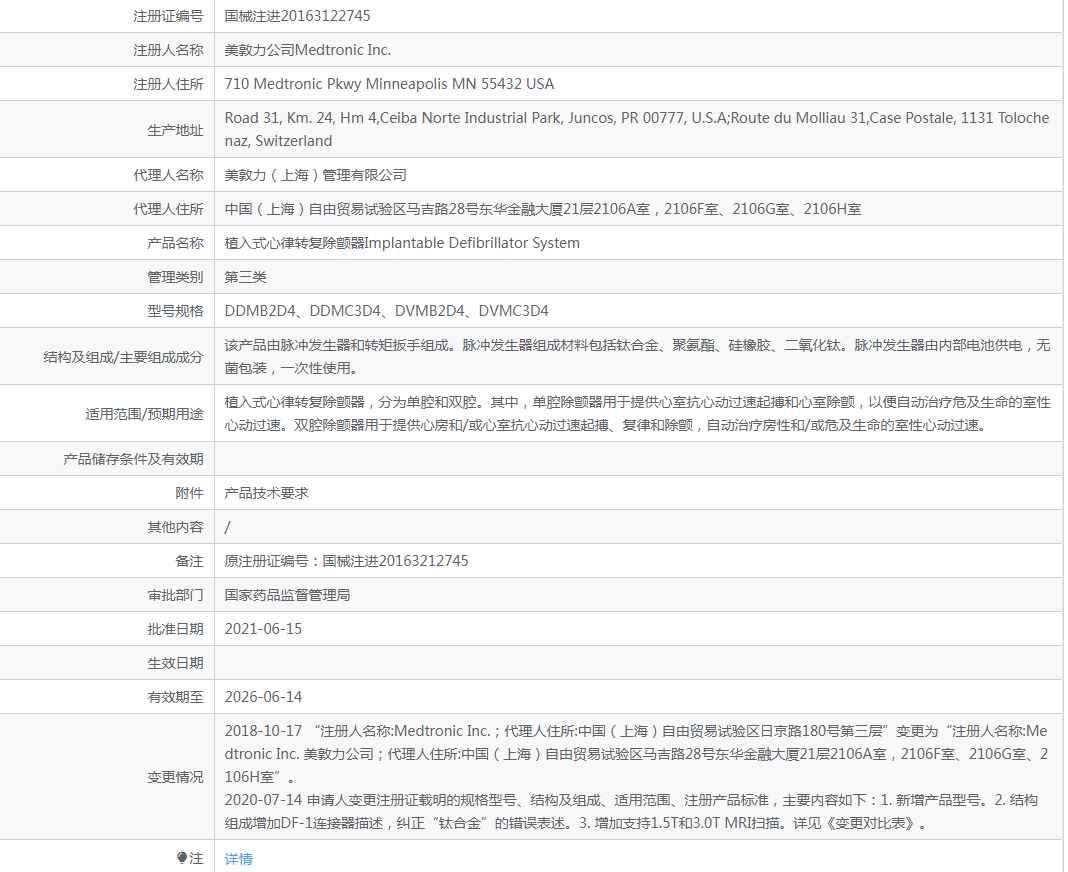The image size is (1068, 872).
Task: Click the text 美敦力（上海）管理有限公司
Action: pos(315,175)
